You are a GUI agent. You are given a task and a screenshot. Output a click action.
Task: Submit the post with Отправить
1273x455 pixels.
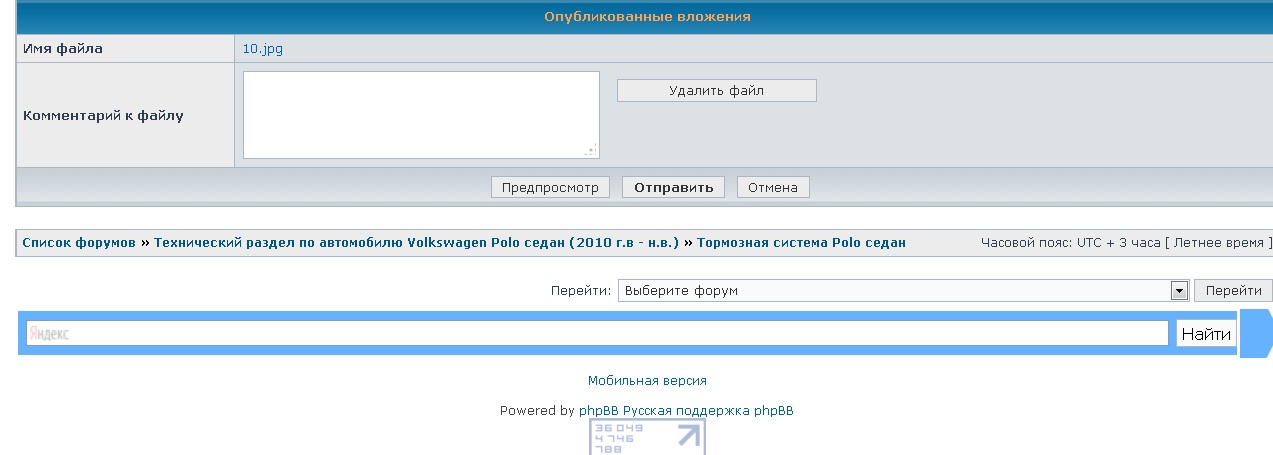tap(673, 187)
